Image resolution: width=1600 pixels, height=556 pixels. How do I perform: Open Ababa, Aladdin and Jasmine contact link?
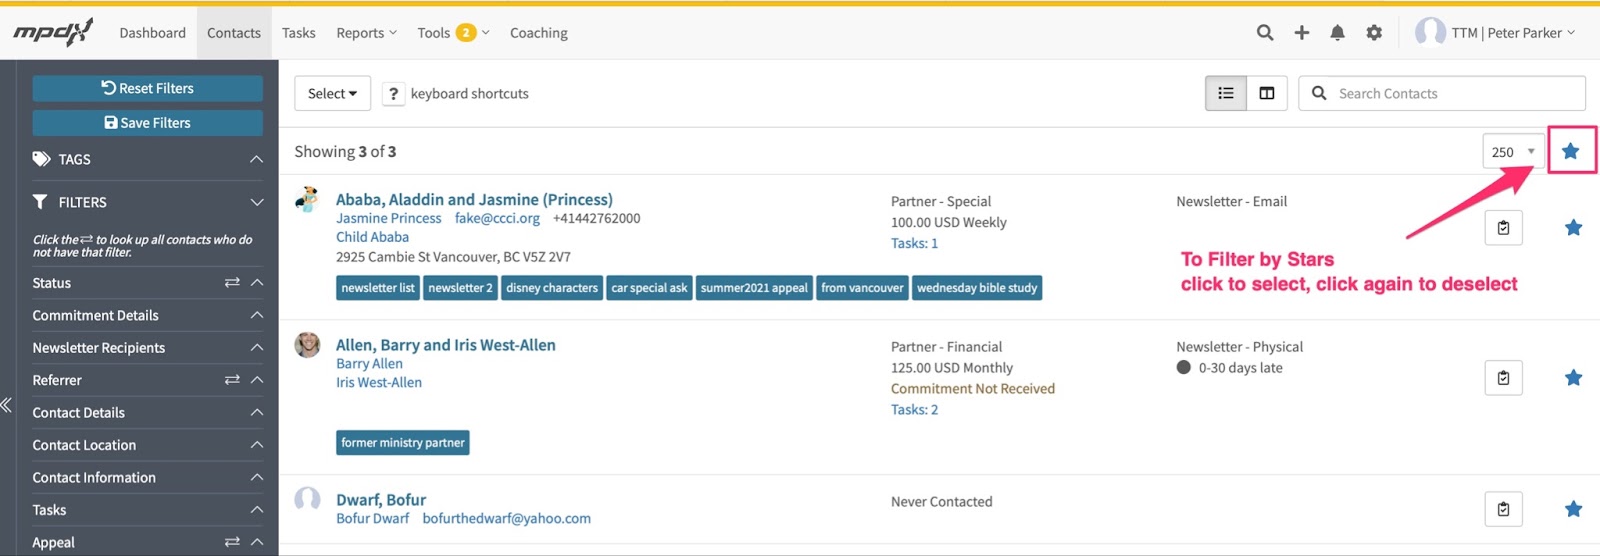[474, 199]
